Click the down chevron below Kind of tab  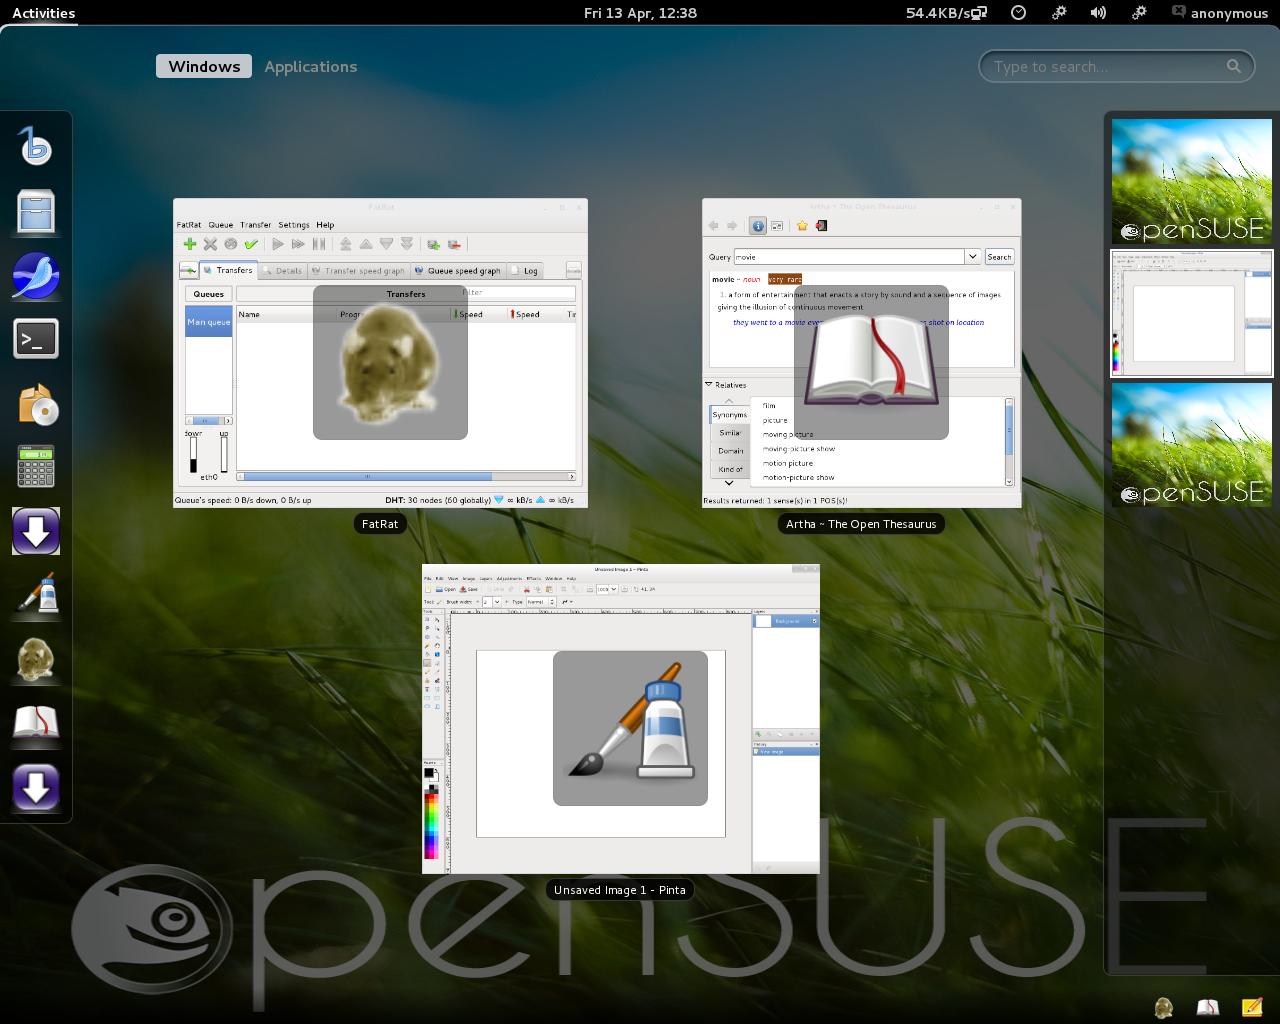(x=729, y=483)
